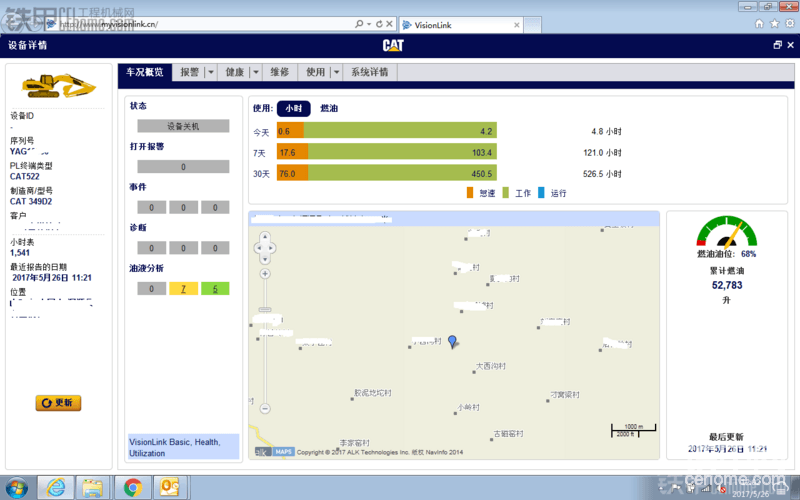Click the green oil analysis count 5
This screenshot has height=500, width=800.
tap(215, 289)
